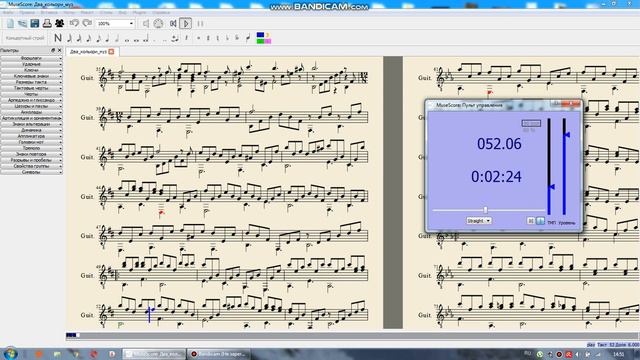
Task: Apply double sharp accidental
Action: coord(199,38)
